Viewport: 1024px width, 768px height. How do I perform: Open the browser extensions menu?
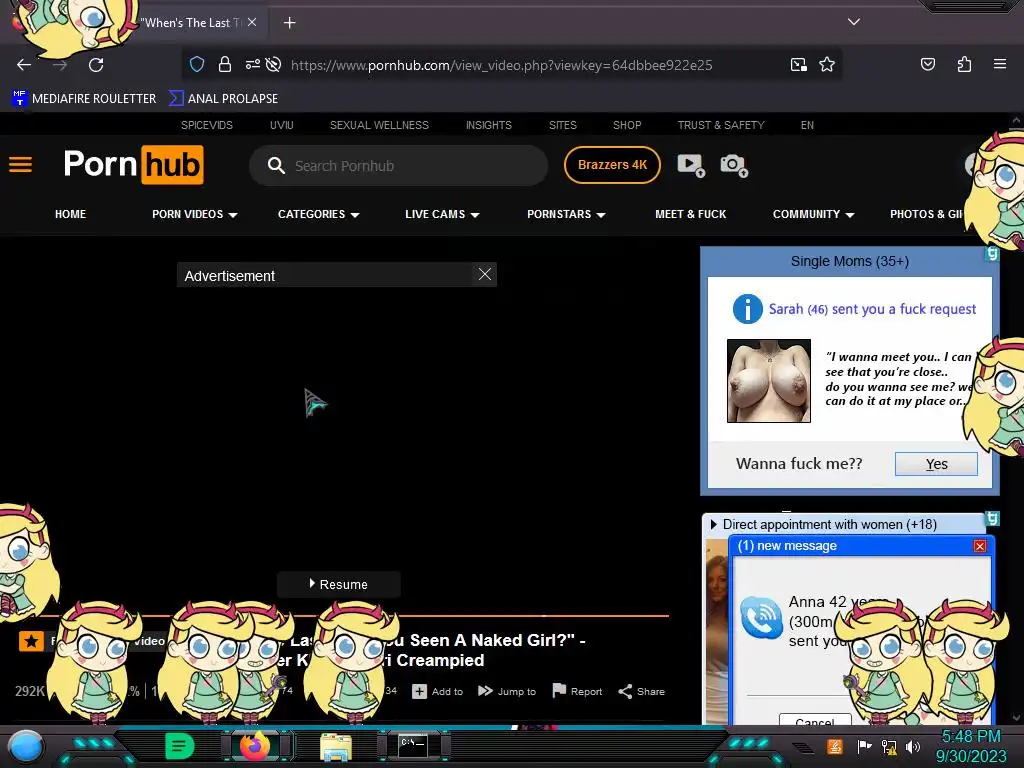[x=964, y=64]
